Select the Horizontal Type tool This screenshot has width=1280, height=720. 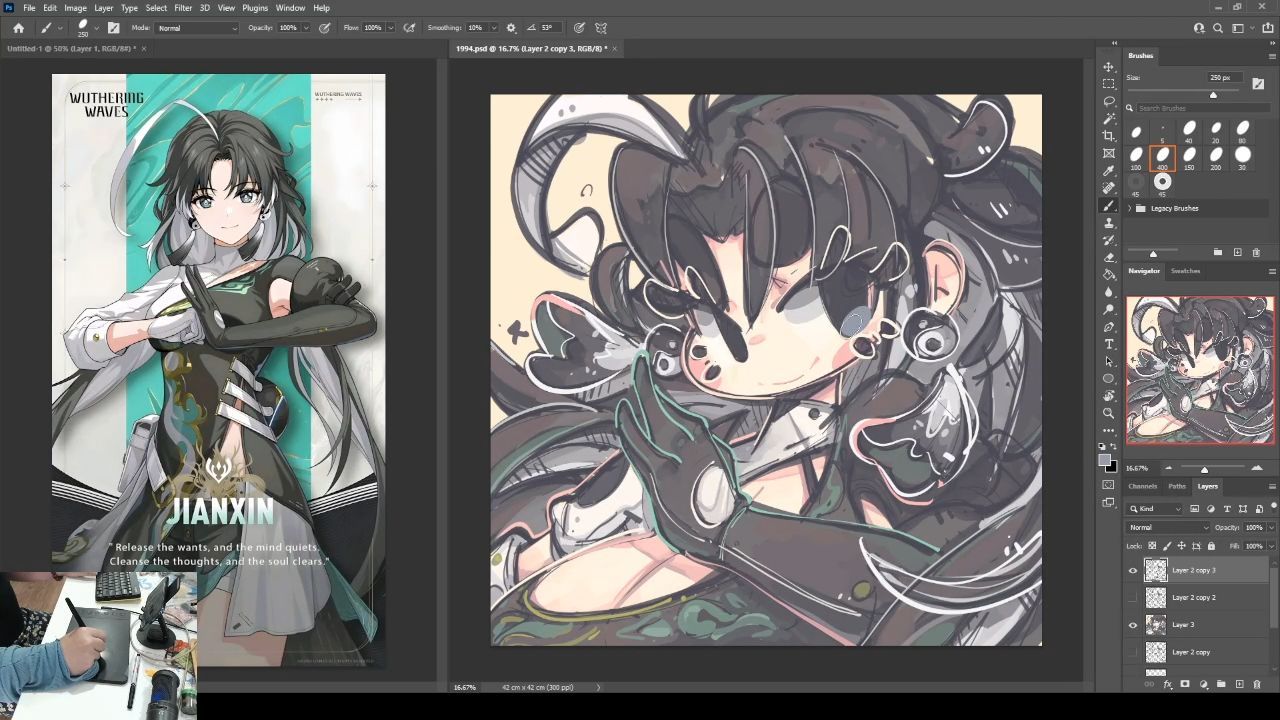(x=1109, y=344)
